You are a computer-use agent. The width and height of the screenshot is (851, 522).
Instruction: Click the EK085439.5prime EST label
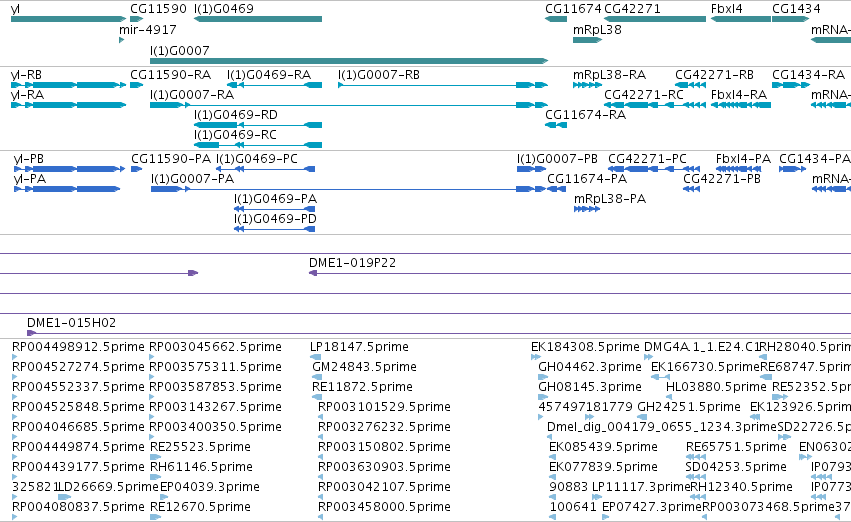[604, 447]
